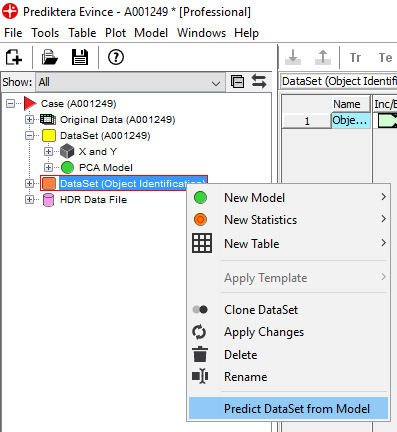Select Case (A001249) tree label
Screen dimensions: 397x432
click(x=78, y=104)
